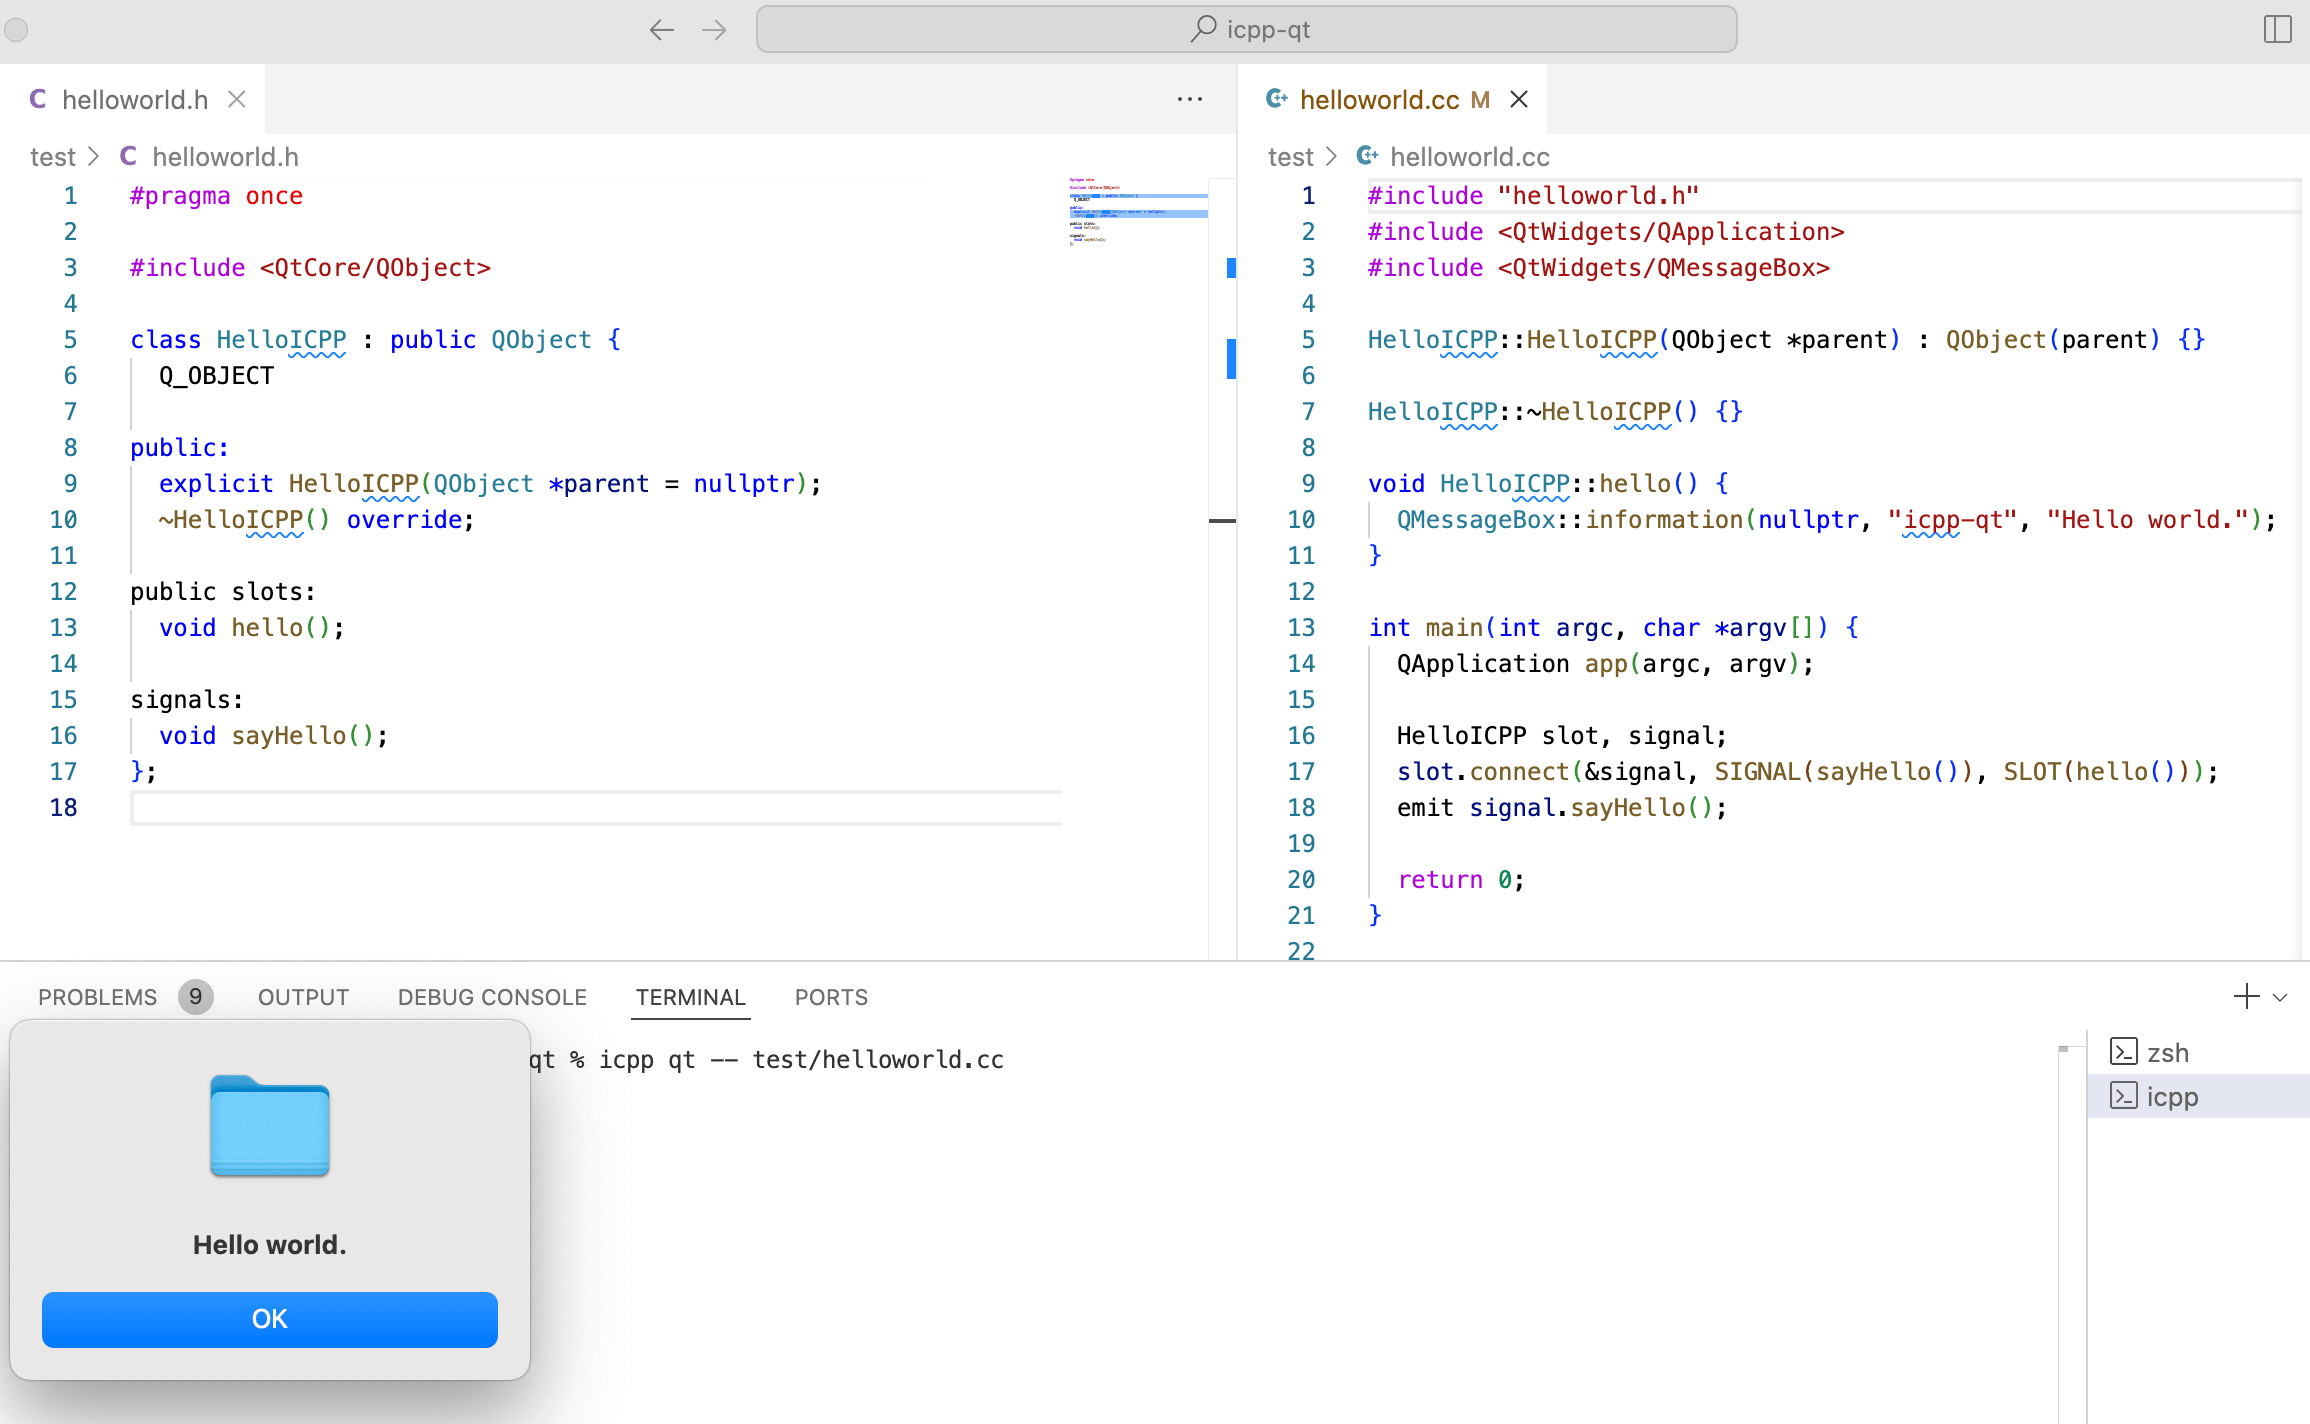
Task: Select the C icon on helloworld.h tab
Action: pos(39,99)
